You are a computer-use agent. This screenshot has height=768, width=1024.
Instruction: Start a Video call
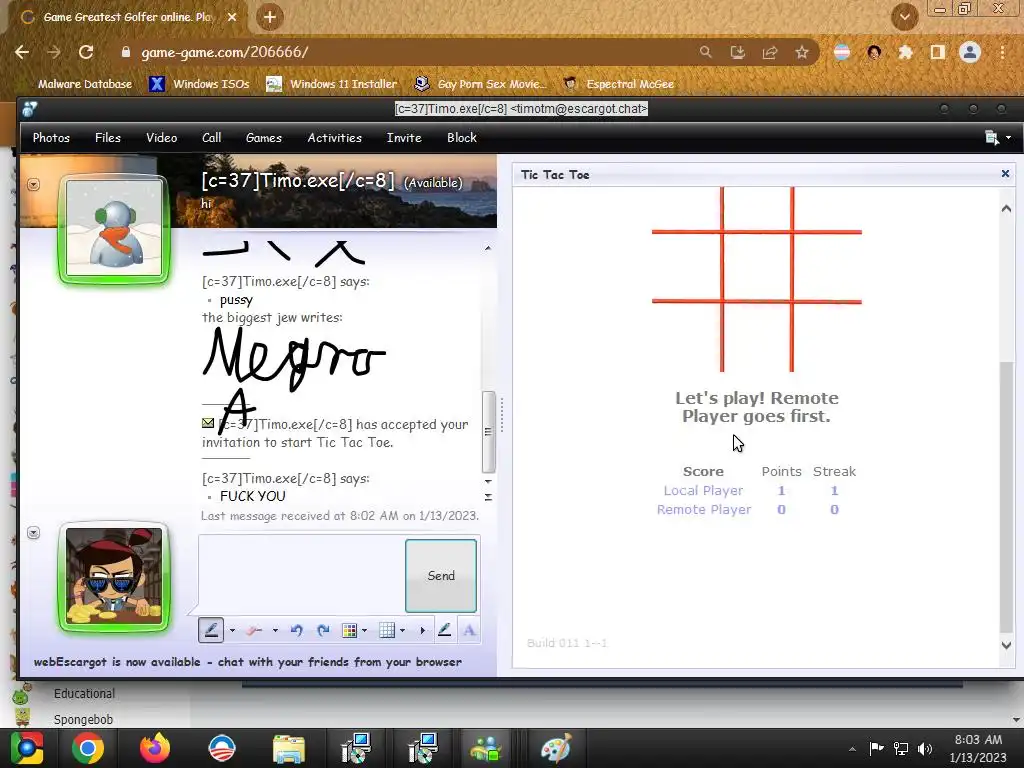tap(161, 138)
